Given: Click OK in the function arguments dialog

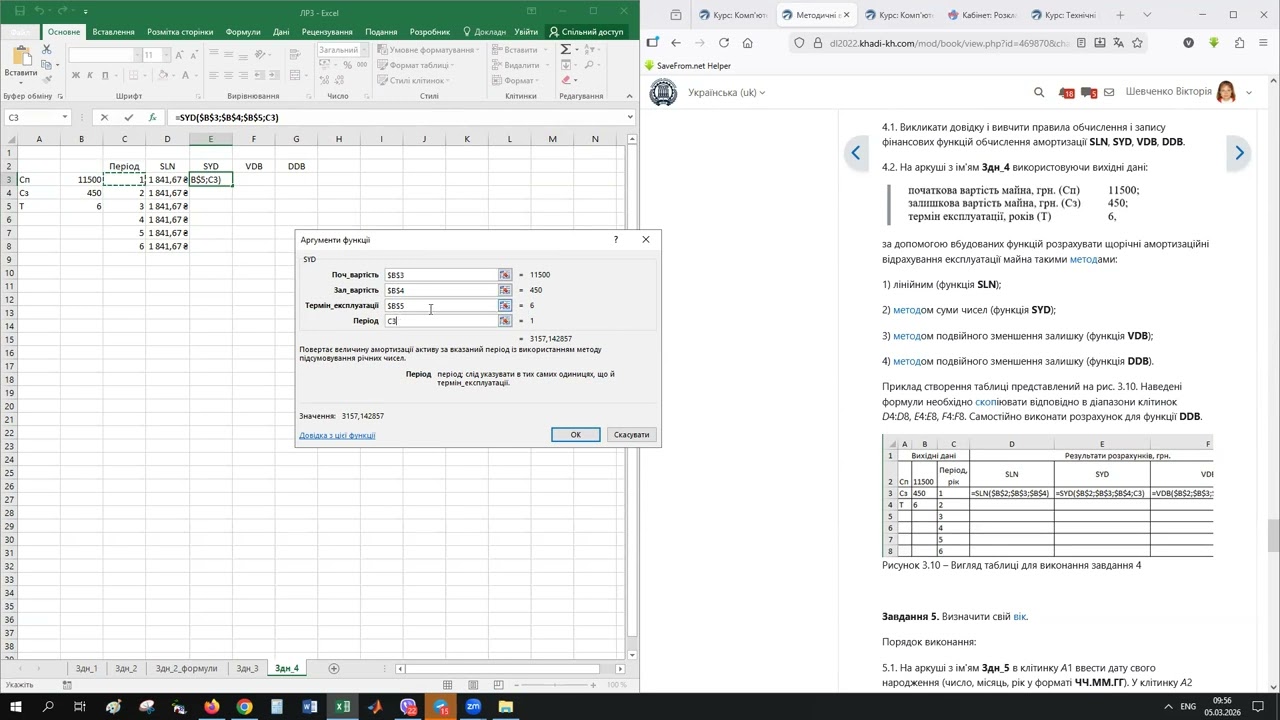Looking at the screenshot, I should pyautogui.click(x=576, y=435).
